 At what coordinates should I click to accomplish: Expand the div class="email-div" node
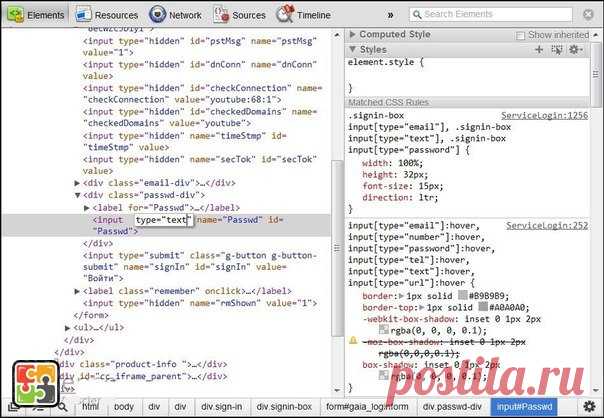(79, 183)
